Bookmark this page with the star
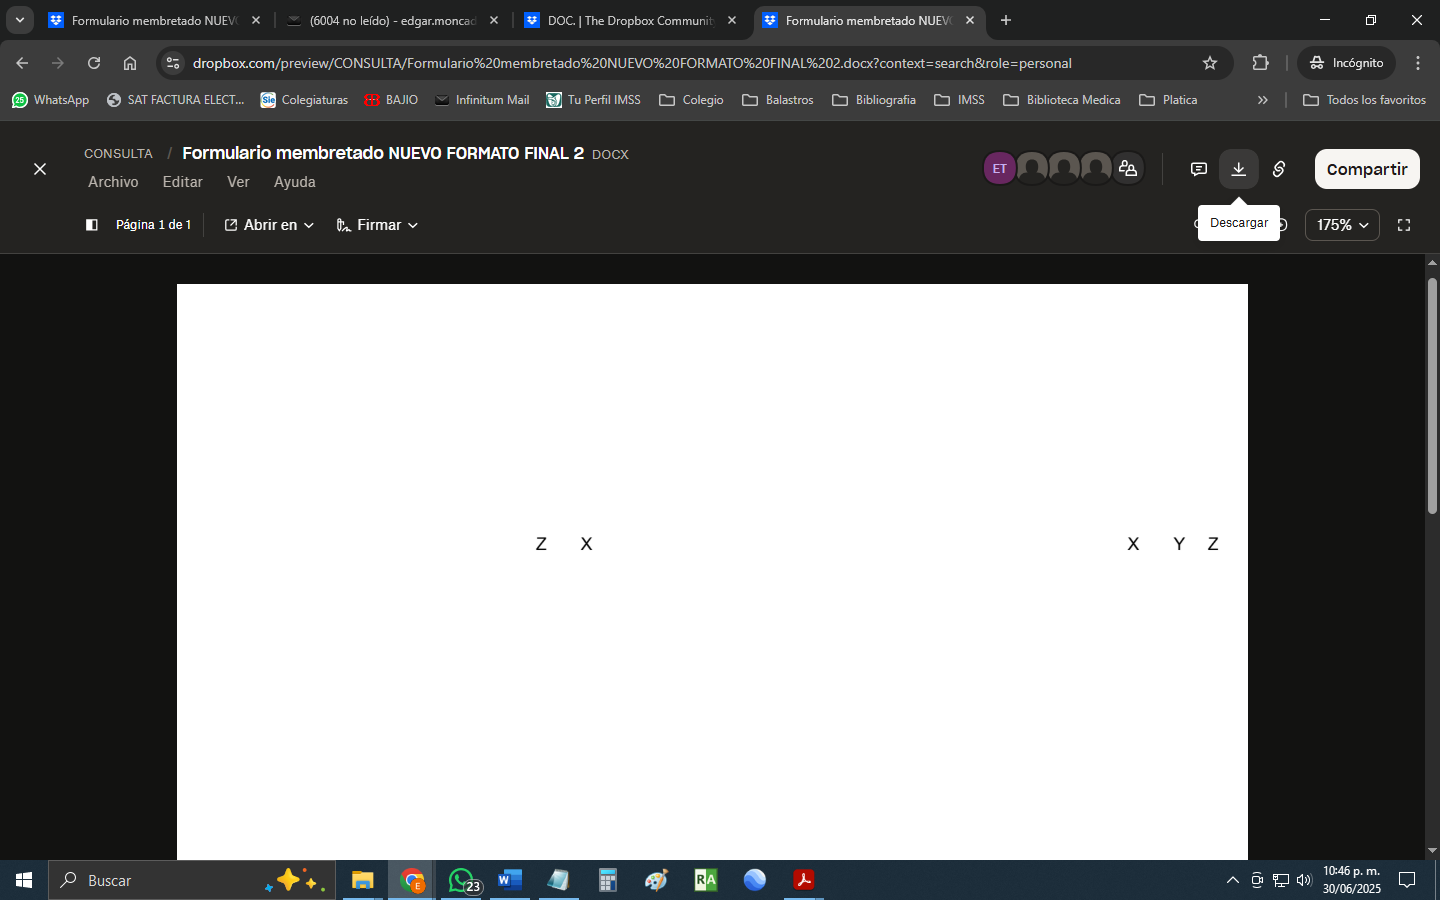This screenshot has width=1440, height=900. coord(1210,63)
